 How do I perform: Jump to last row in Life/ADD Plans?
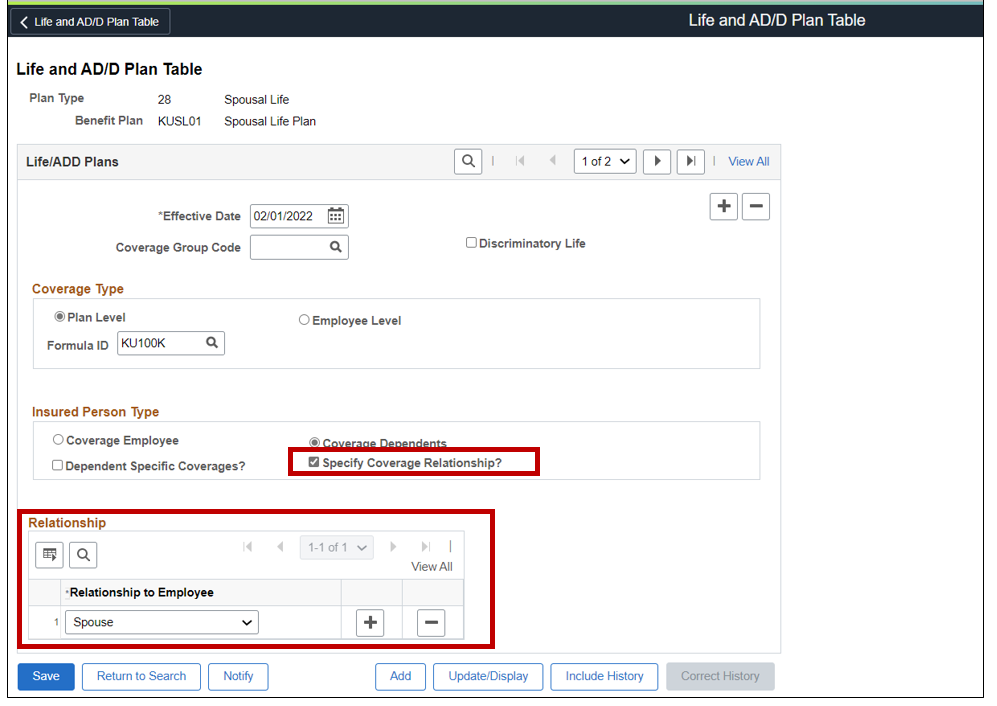691,161
